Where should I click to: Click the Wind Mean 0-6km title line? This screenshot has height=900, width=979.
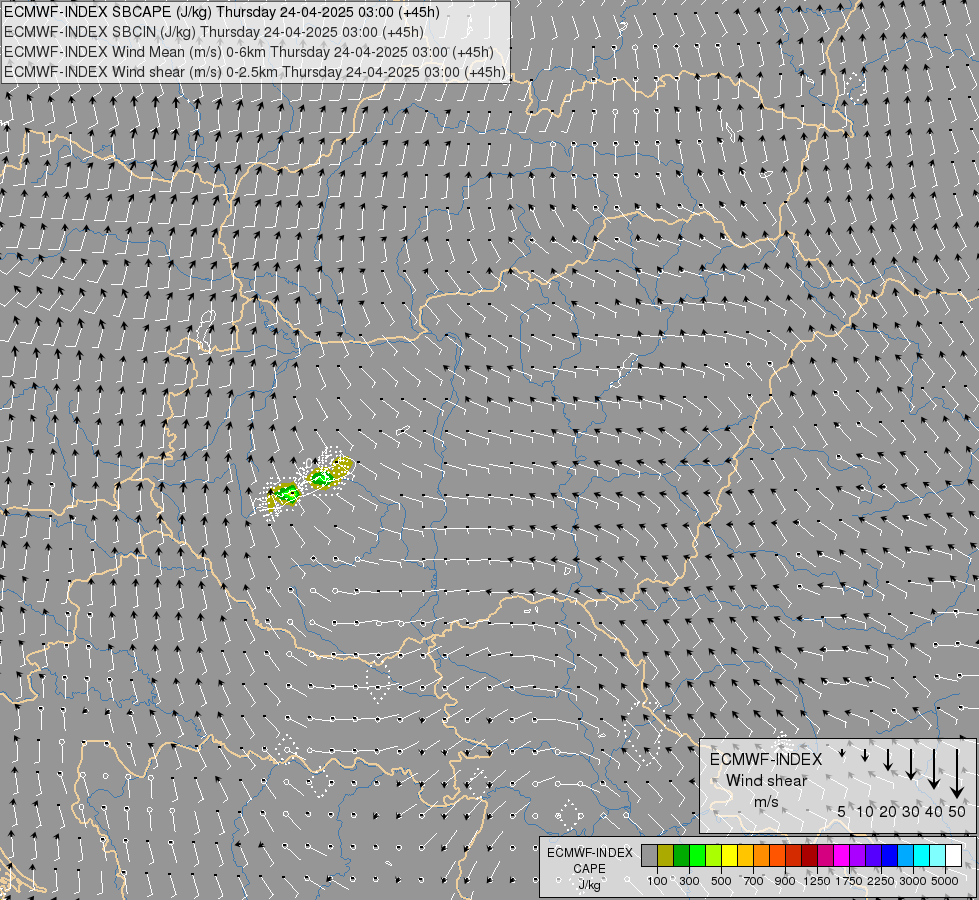pos(249,52)
